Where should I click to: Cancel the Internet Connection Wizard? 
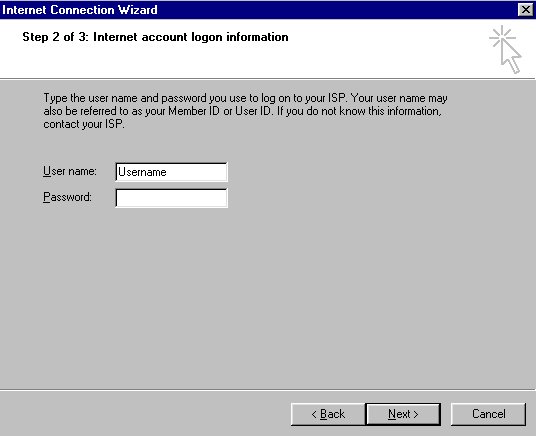[x=488, y=414]
